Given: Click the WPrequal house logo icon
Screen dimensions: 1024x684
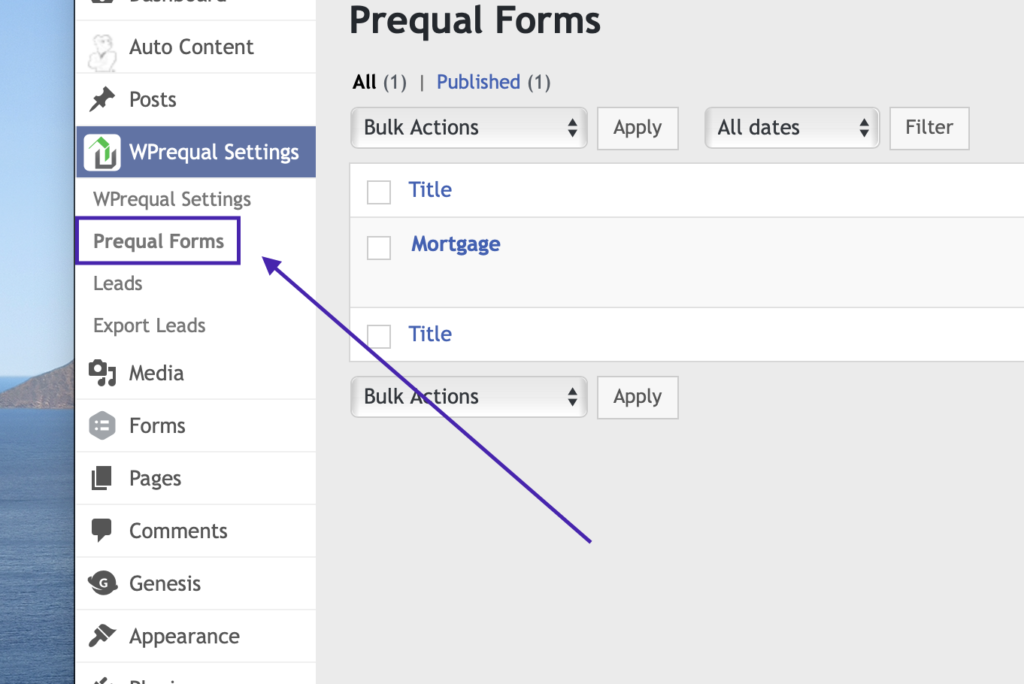Looking at the screenshot, I should click(x=102, y=152).
